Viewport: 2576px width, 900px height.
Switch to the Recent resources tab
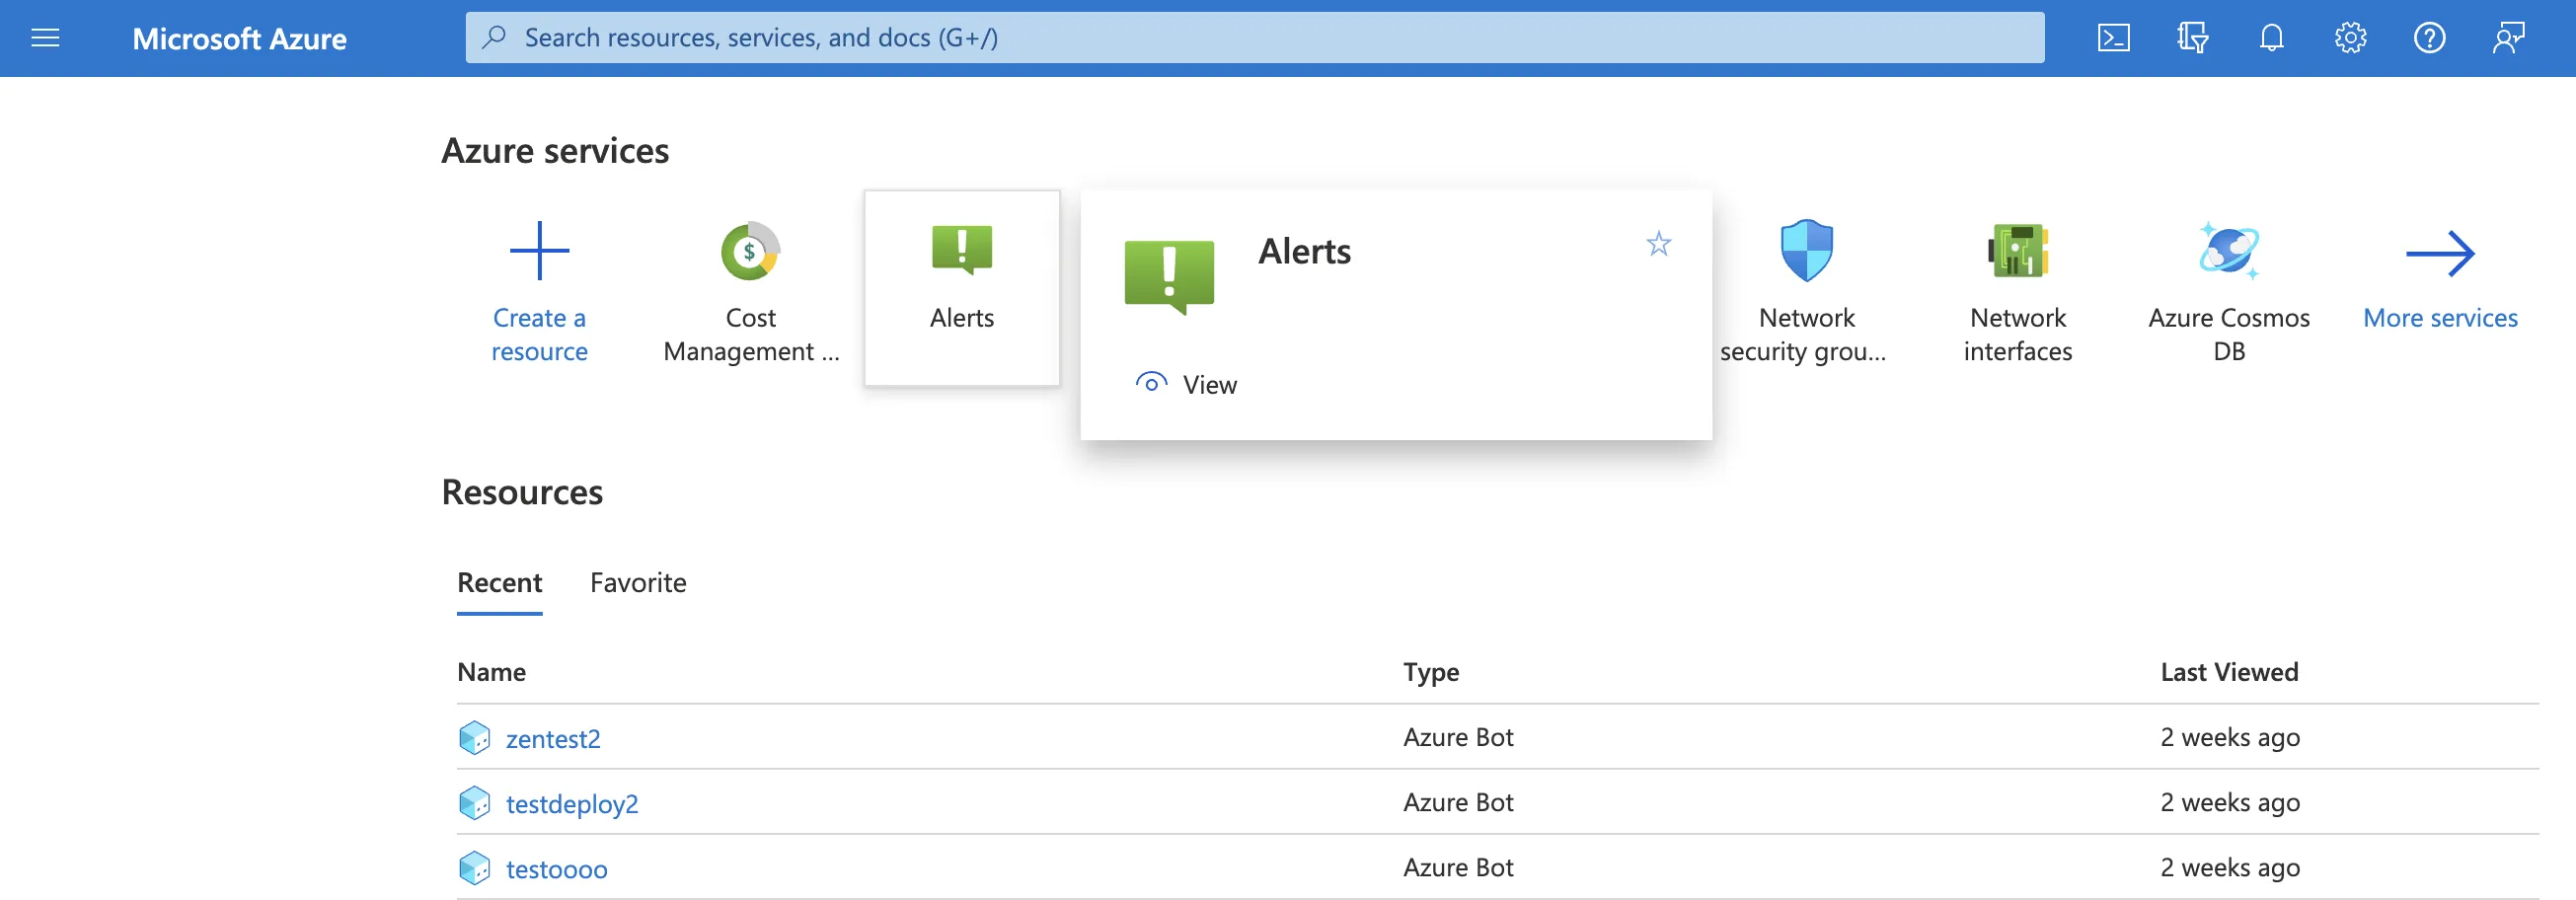point(499,582)
